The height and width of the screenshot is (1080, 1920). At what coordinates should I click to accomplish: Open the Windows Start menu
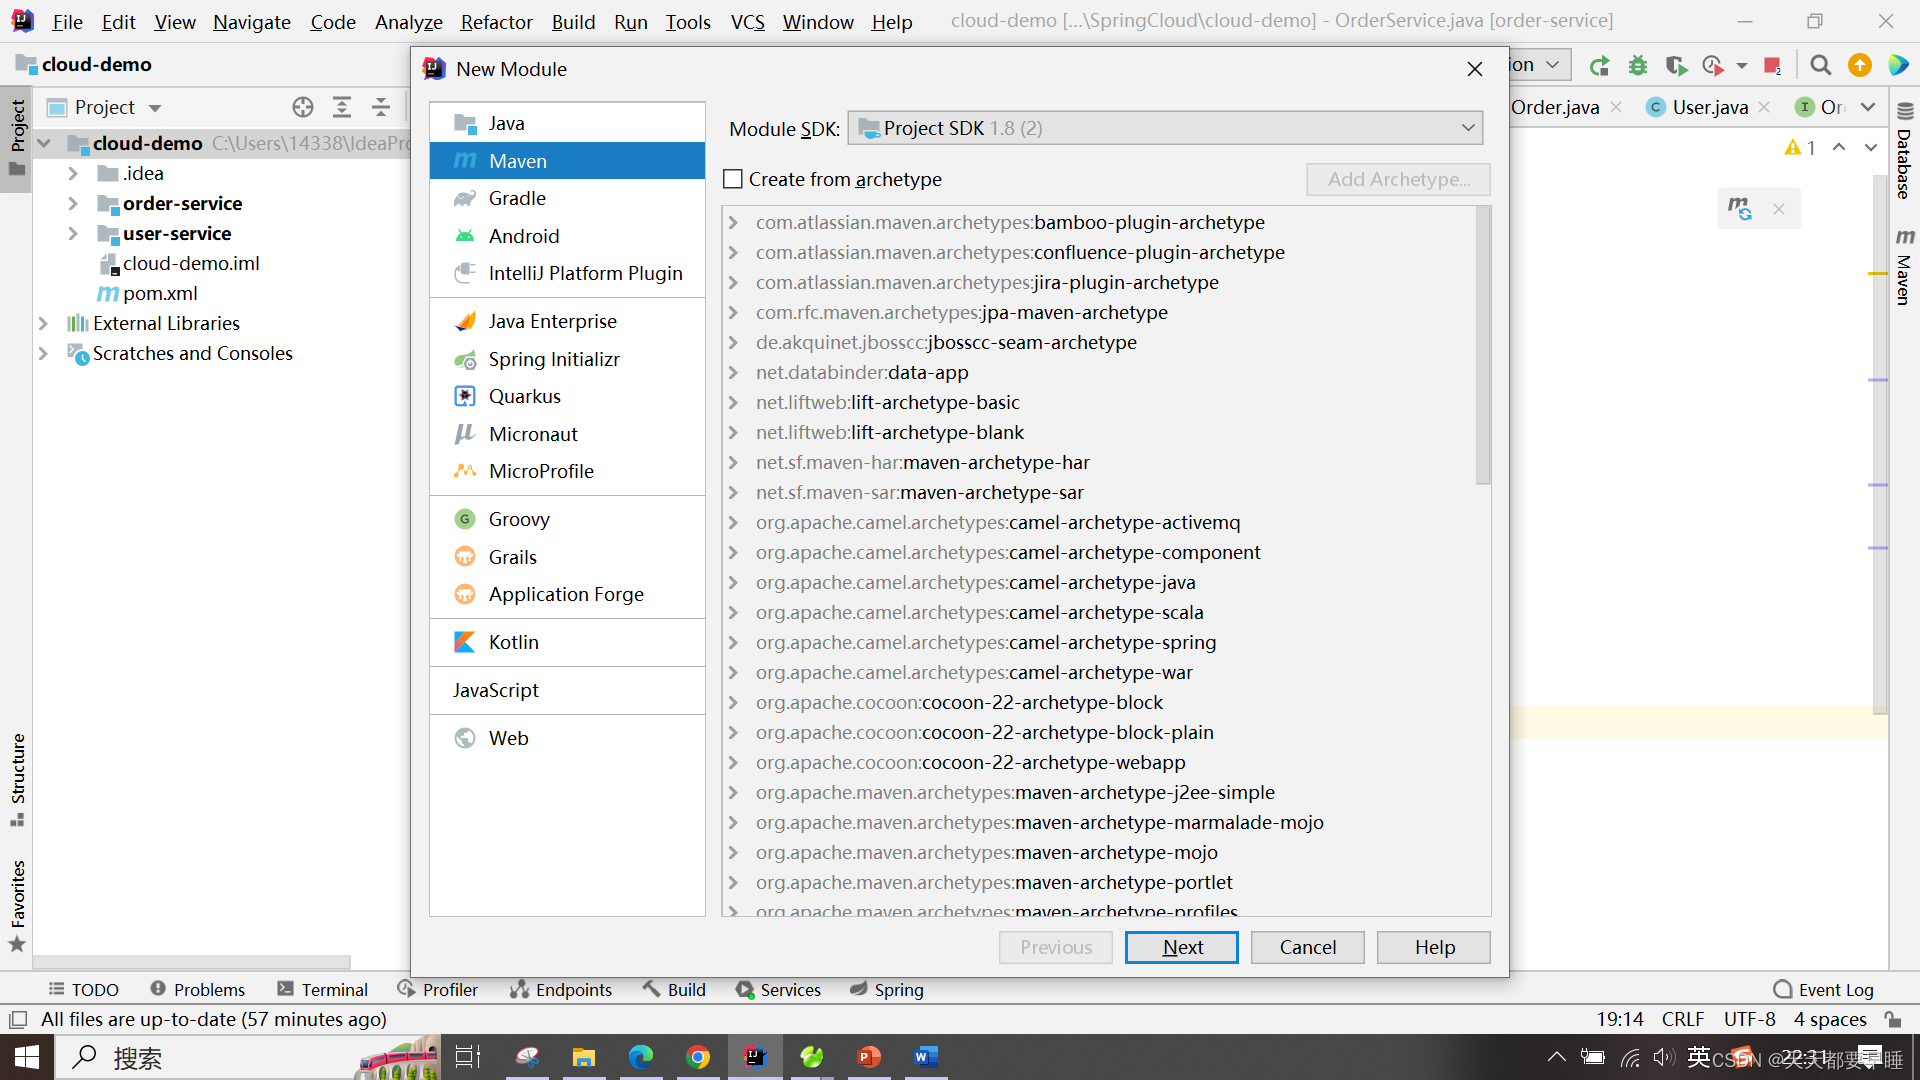coord(27,1057)
